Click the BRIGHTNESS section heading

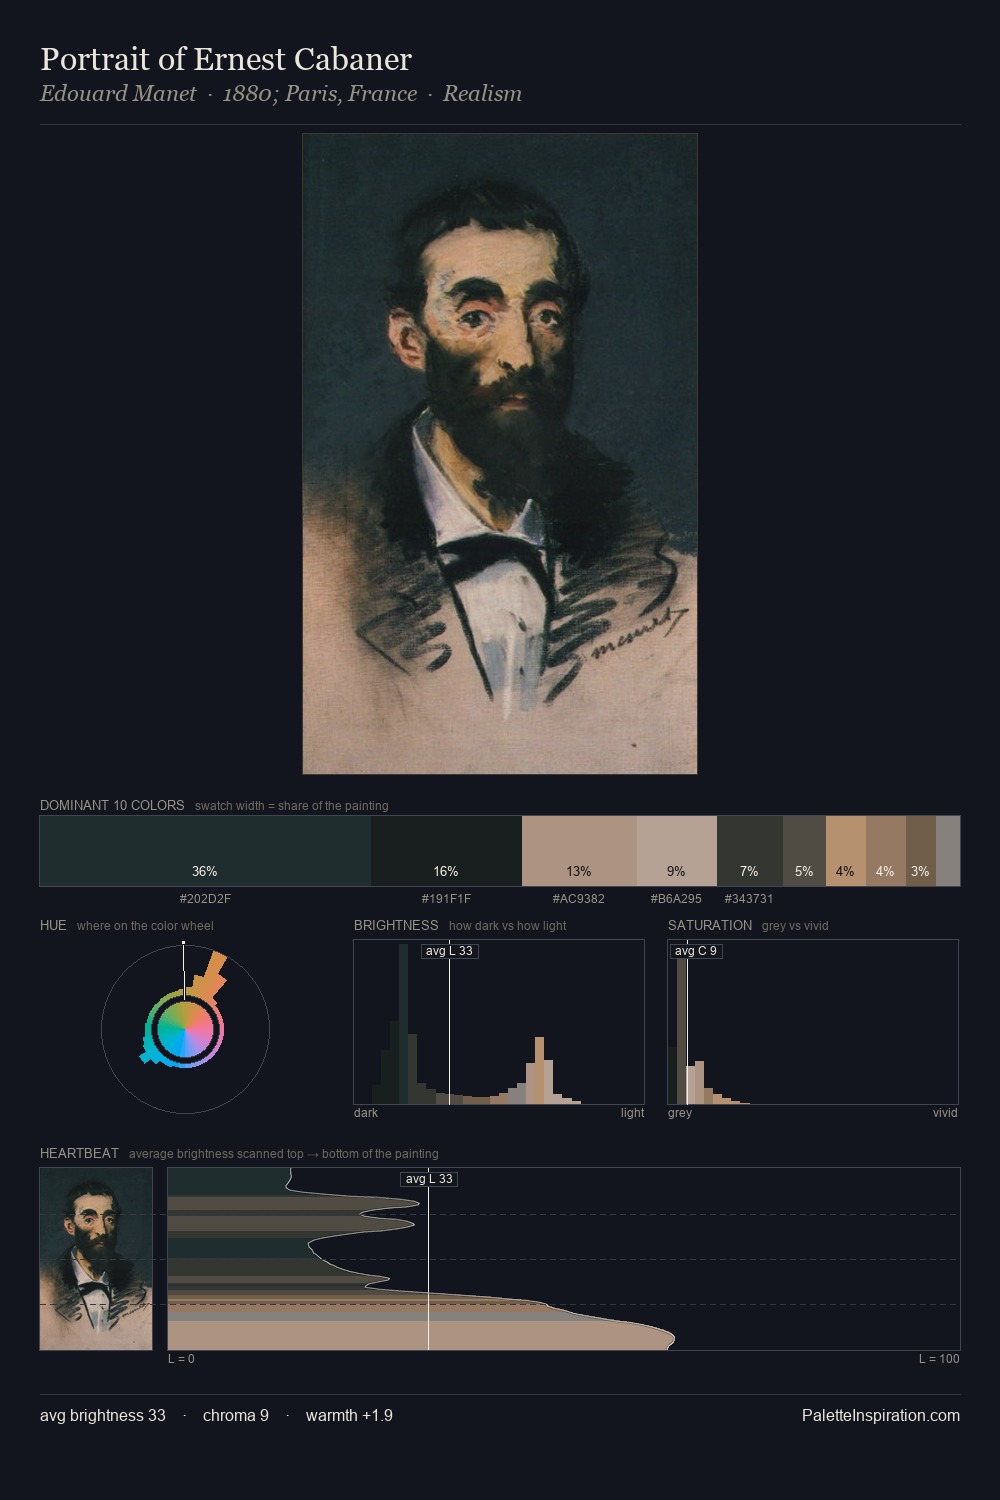[396, 925]
